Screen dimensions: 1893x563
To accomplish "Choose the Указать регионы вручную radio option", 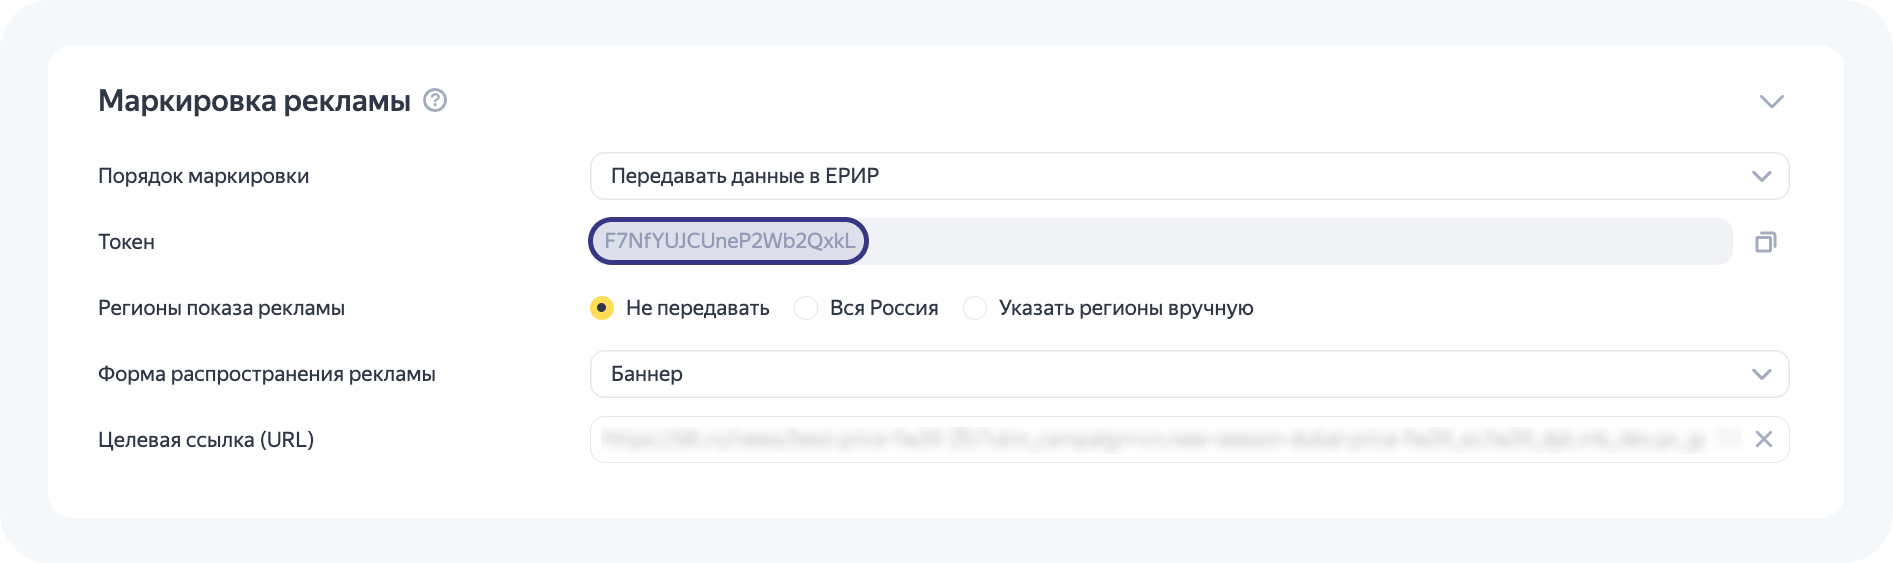I will 975,308.
